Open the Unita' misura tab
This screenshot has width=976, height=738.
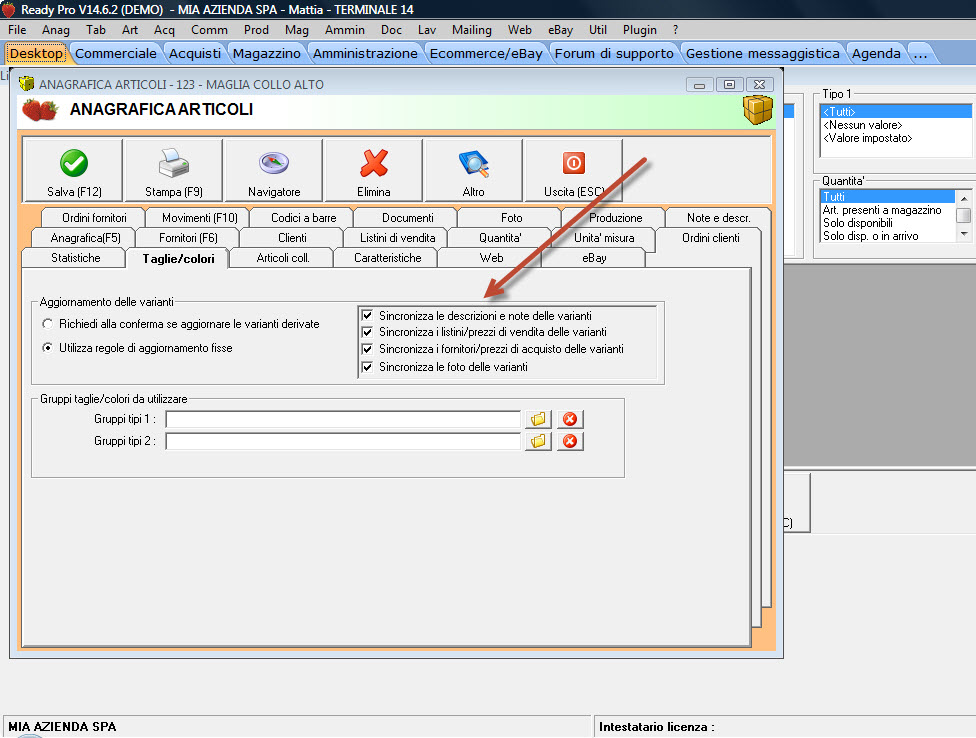[604, 238]
